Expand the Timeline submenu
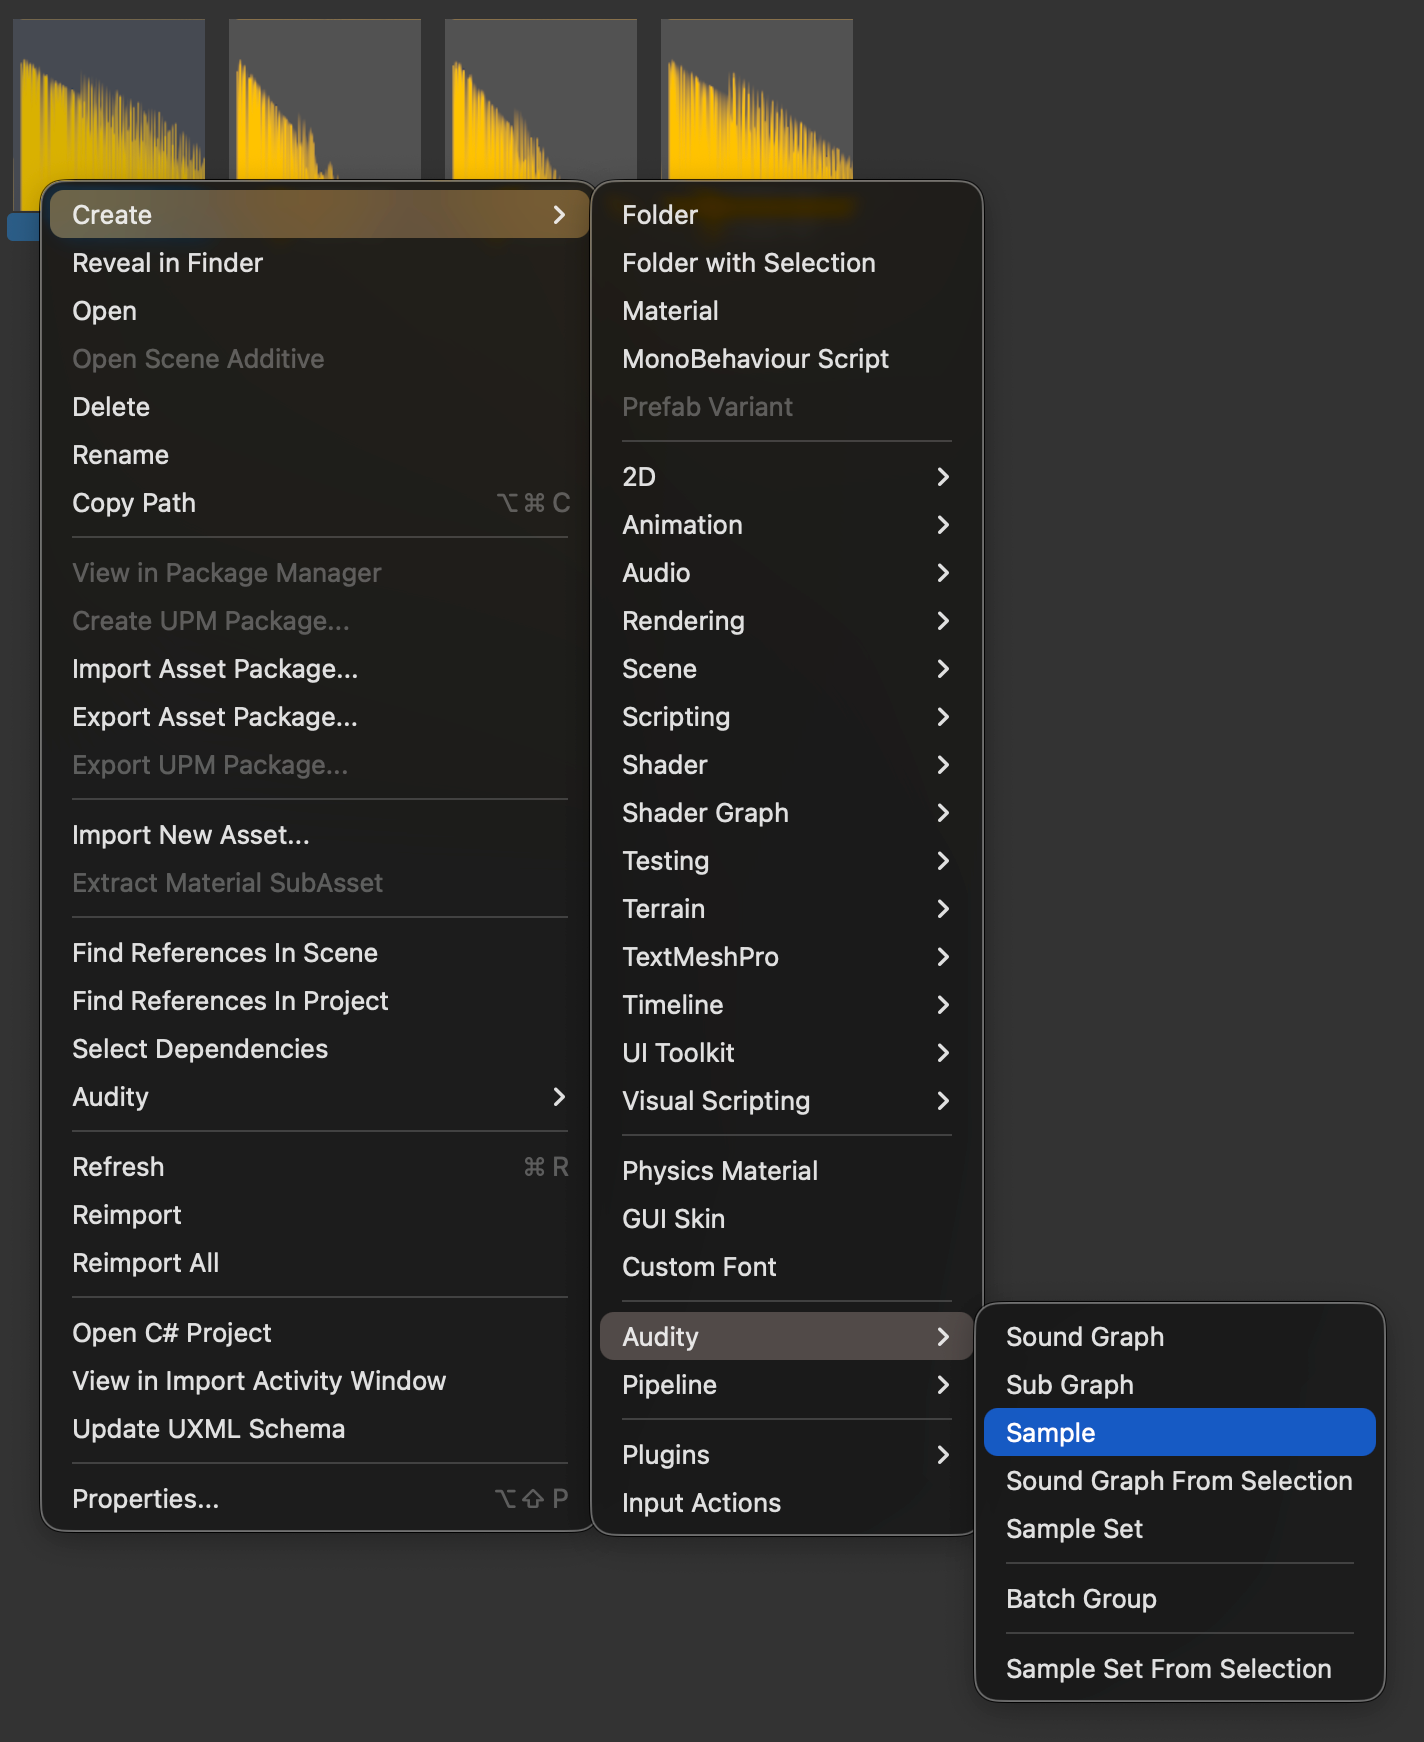The height and width of the screenshot is (1742, 1424). pos(786,1004)
